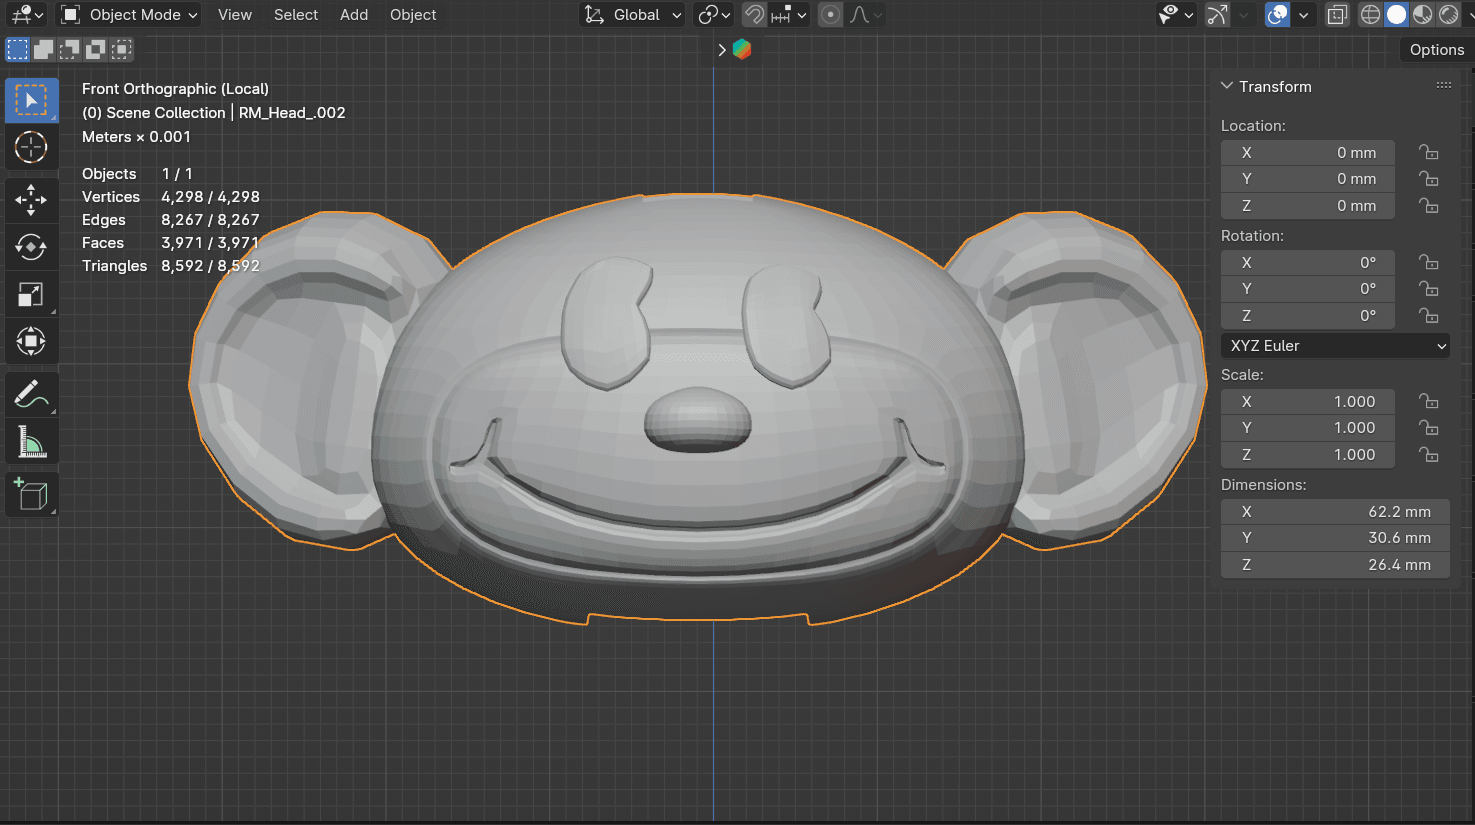Screen dimensions: 1475x825
Task: Open the Select menu
Action: point(296,15)
